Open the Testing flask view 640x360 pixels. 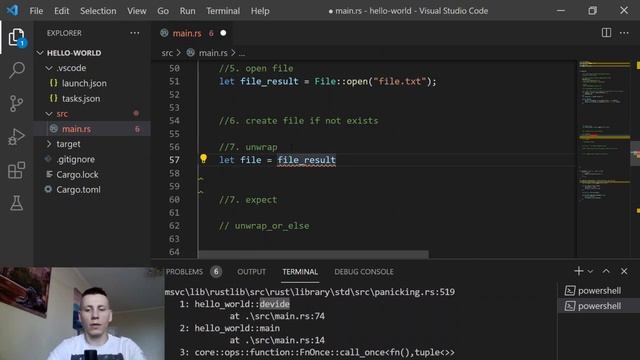16,203
